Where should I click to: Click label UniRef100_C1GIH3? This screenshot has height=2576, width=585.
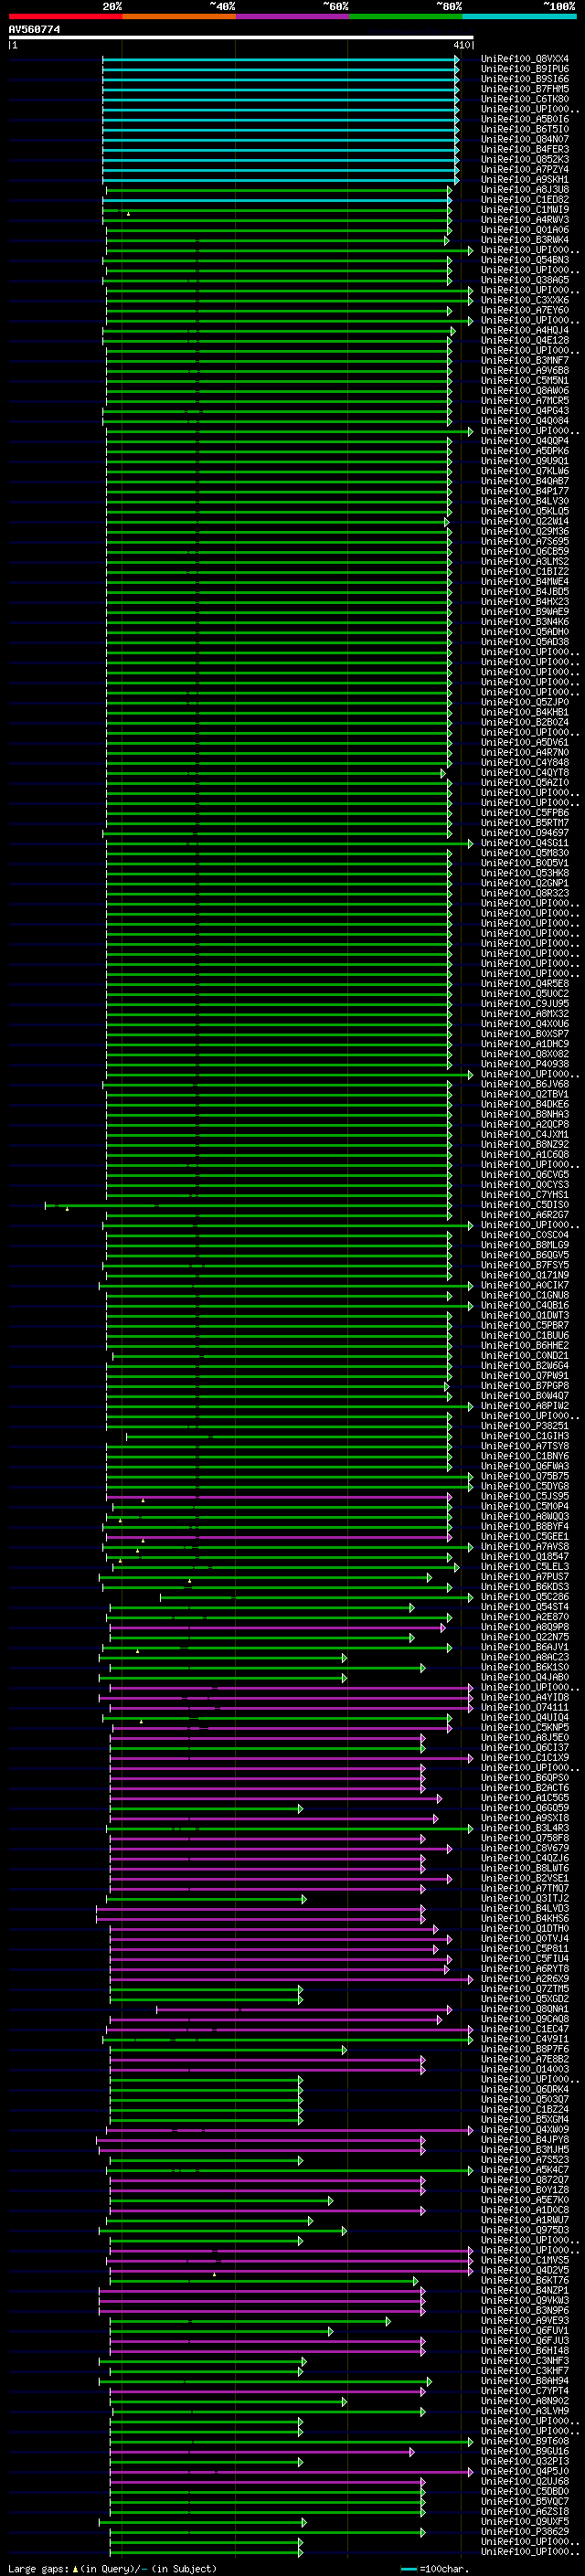pyautogui.click(x=525, y=1436)
